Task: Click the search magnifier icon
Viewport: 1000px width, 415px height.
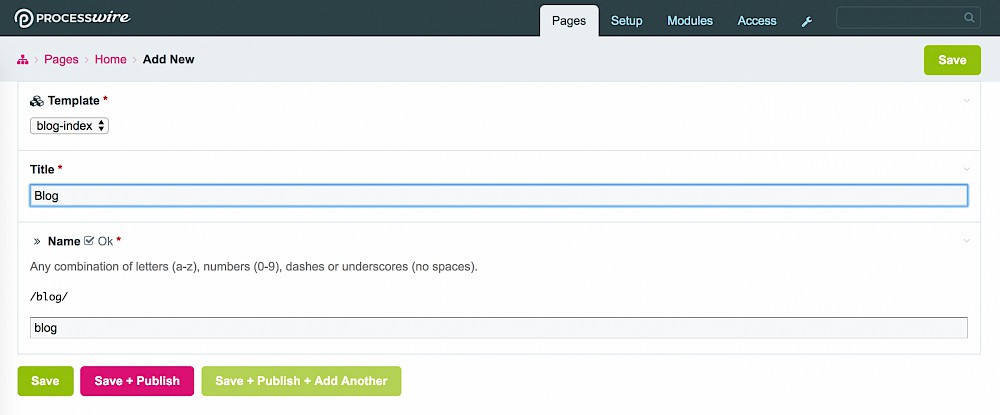Action: [969, 17]
